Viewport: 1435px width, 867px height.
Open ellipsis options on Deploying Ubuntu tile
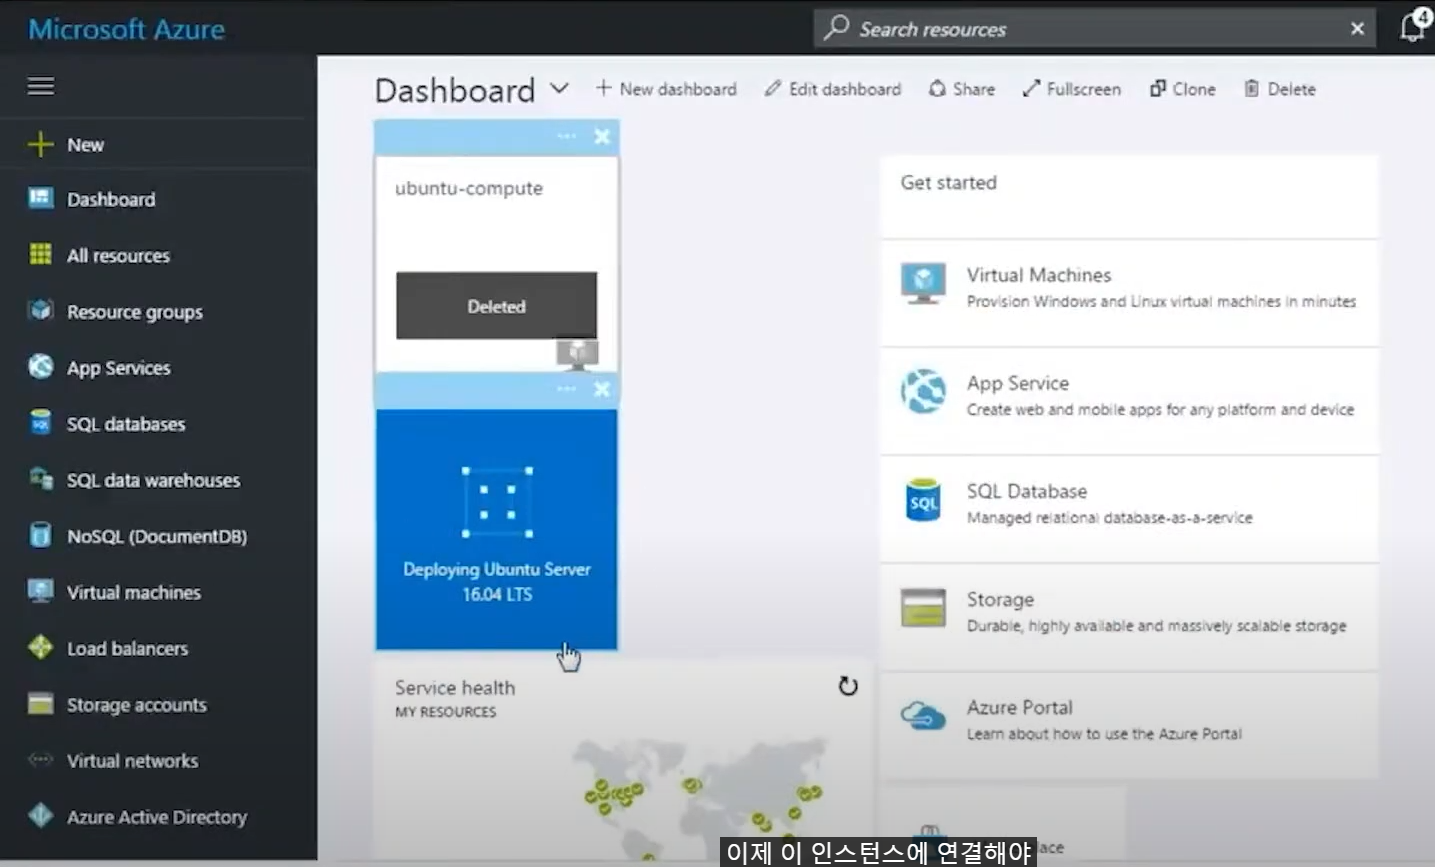[x=567, y=389]
